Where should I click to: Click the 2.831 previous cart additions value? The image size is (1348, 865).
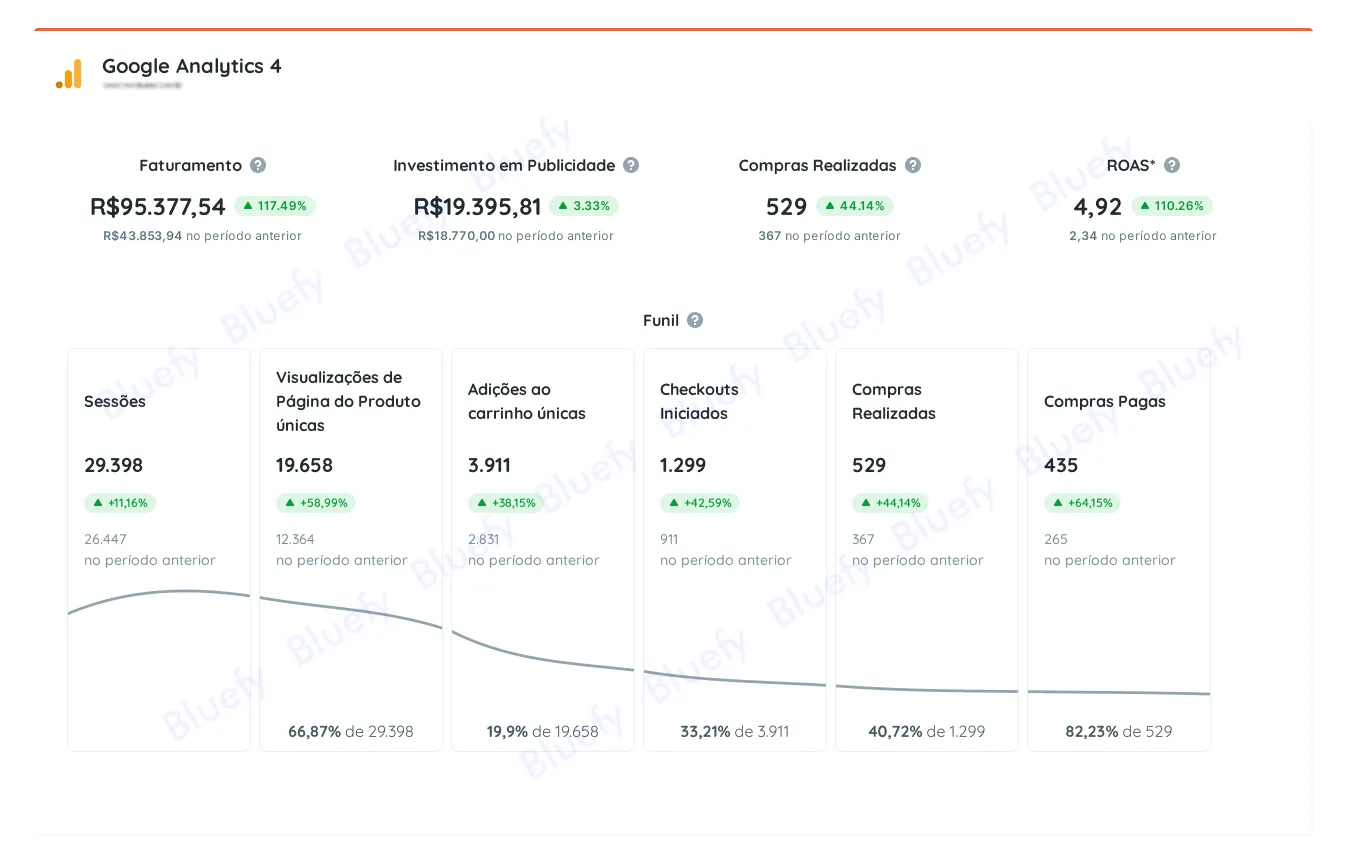(x=484, y=539)
